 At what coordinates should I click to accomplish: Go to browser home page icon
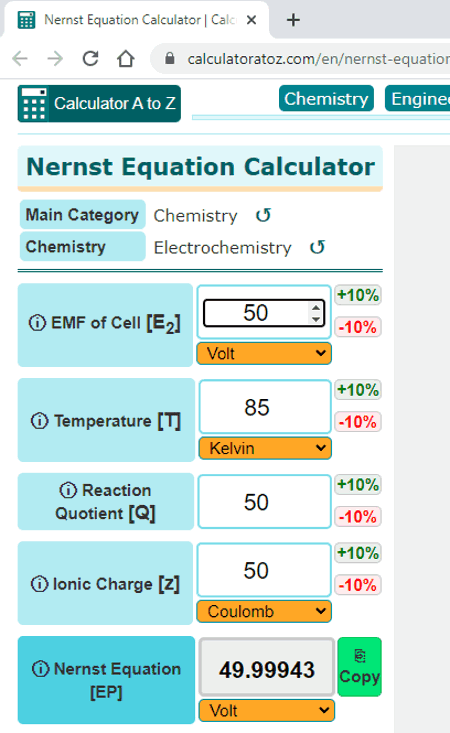point(126,58)
